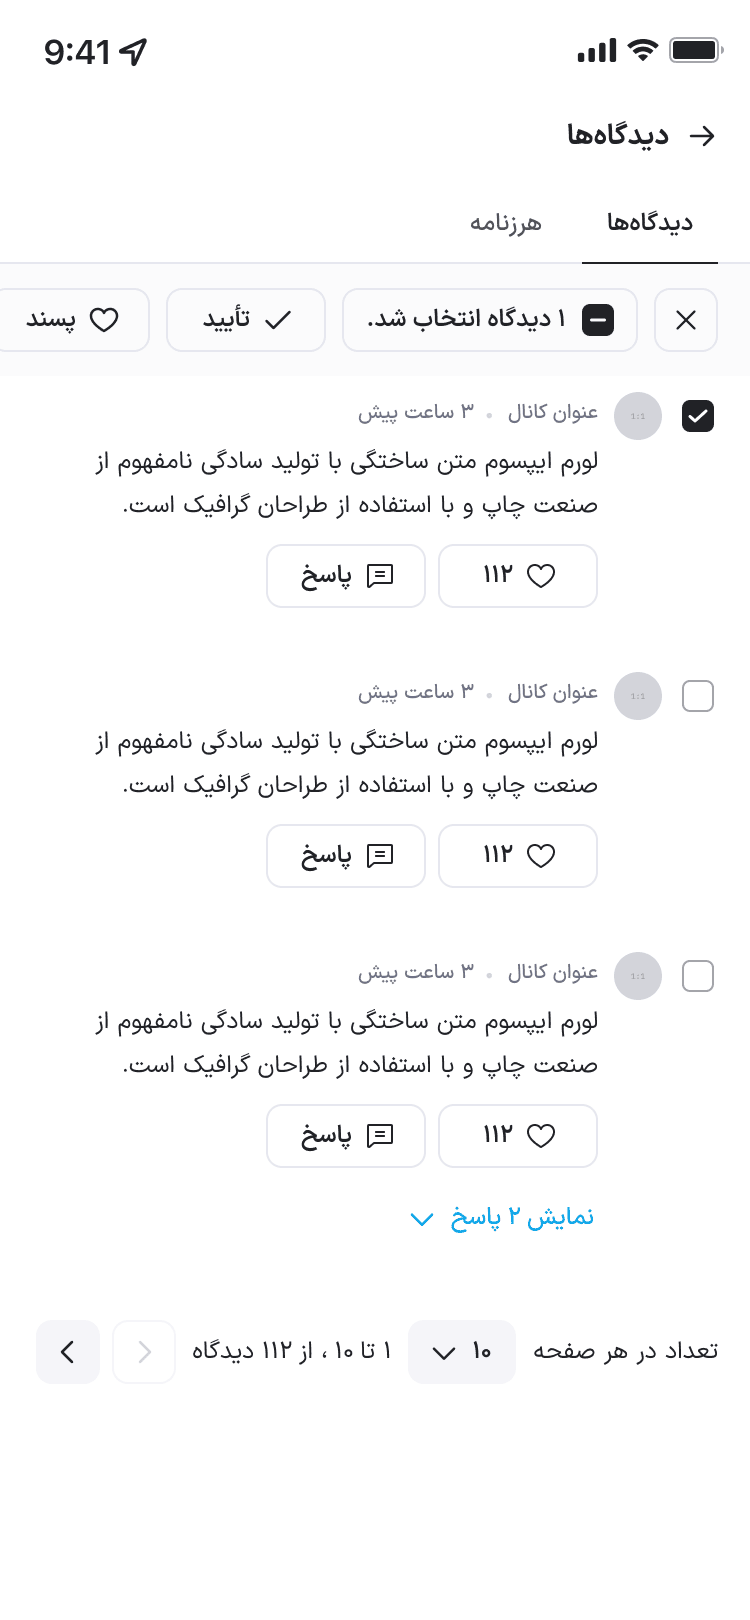Viewport: 750px width, 1620px height.
Task: Click the blue chevron beside نمایش ۲ پاسخ
Action: 422,1219
